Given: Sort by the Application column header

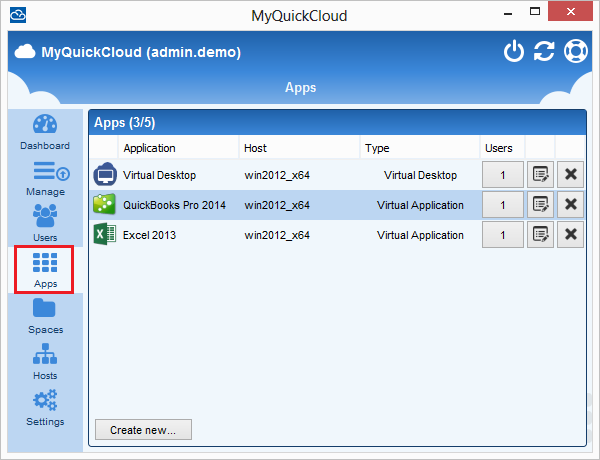Looking at the screenshot, I should [x=178, y=148].
